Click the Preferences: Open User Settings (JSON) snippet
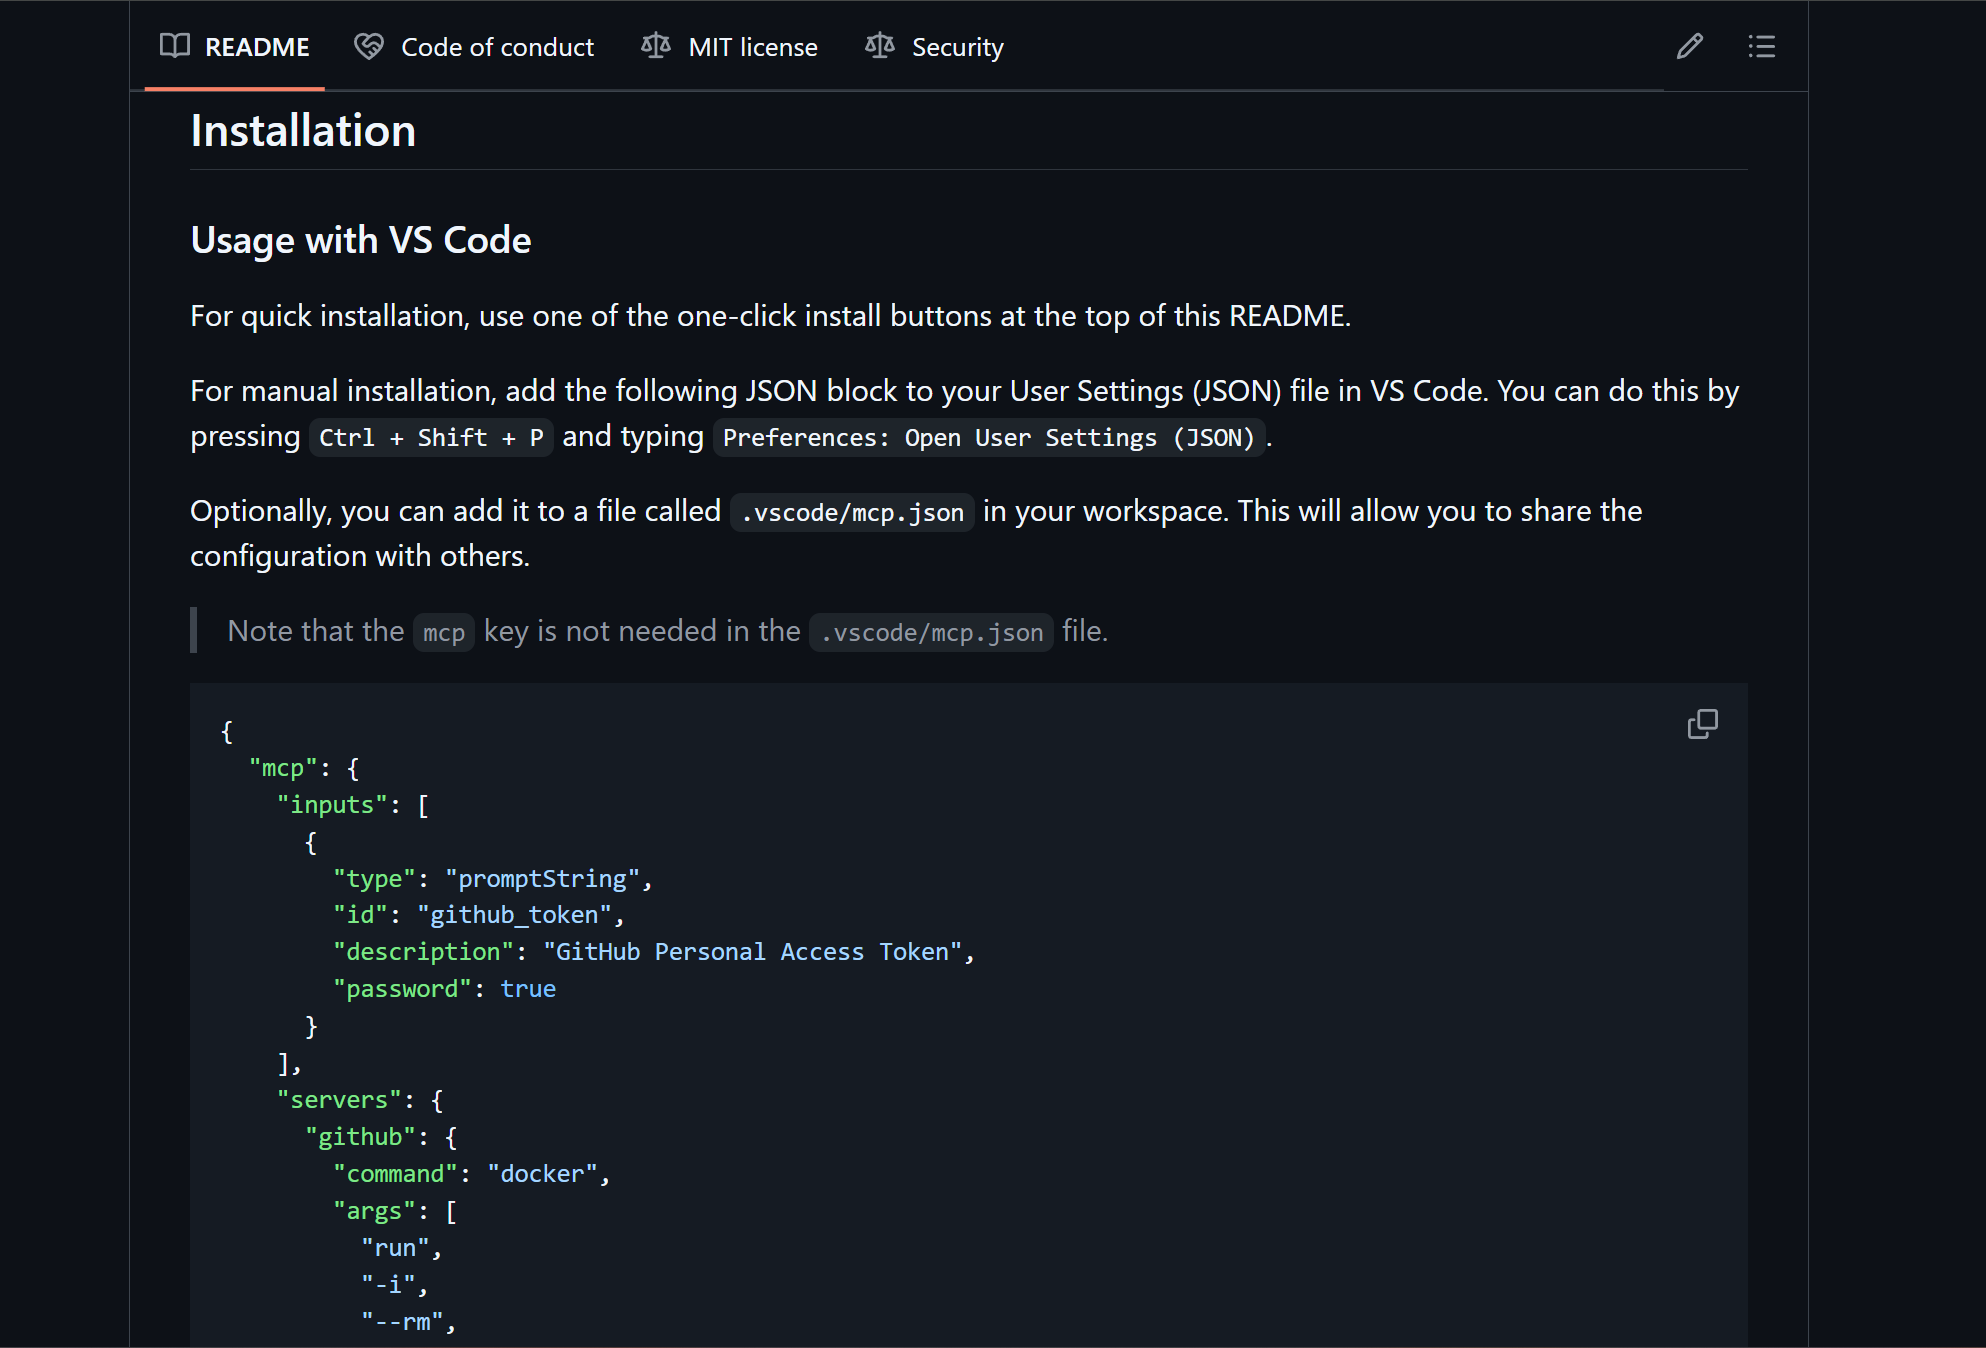This screenshot has width=1986, height=1348. (x=988, y=438)
